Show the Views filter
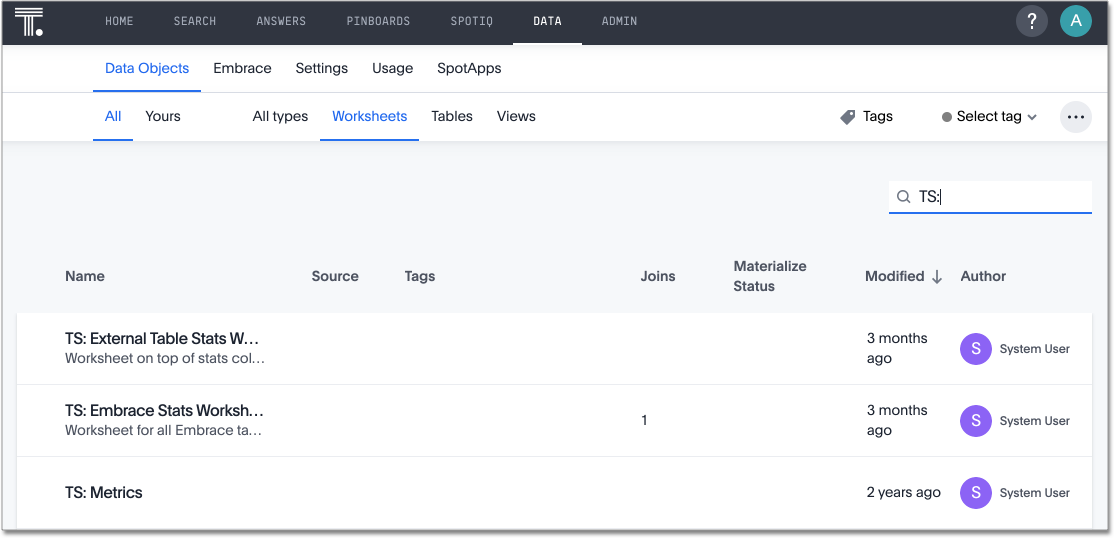Viewport: 1114px width, 538px height. click(x=516, y=116)
